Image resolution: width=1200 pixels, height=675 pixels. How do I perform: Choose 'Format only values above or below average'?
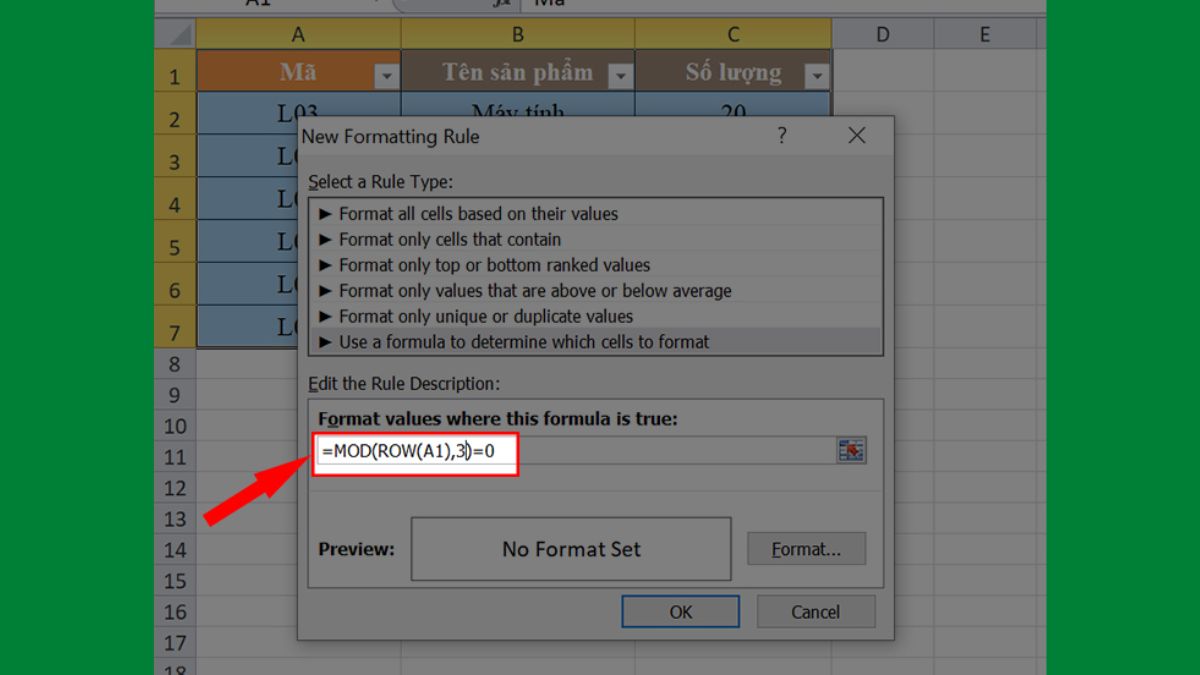[x=535, y=291]
